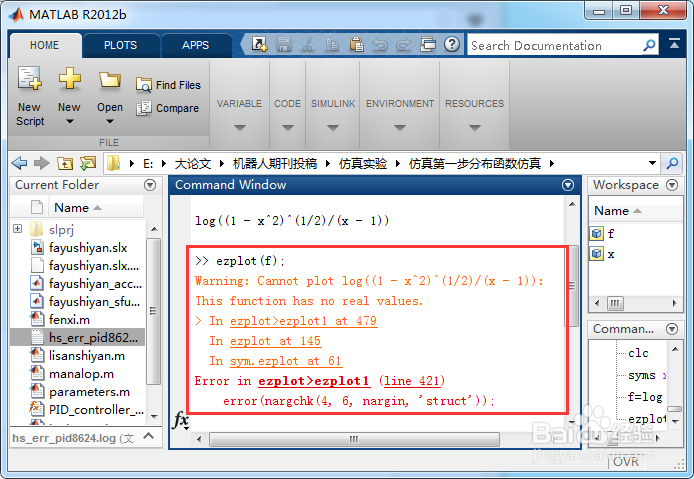Expand the RESOURCES section dropdown
Screen dimensions: 694x479
[x=474, y=128]
